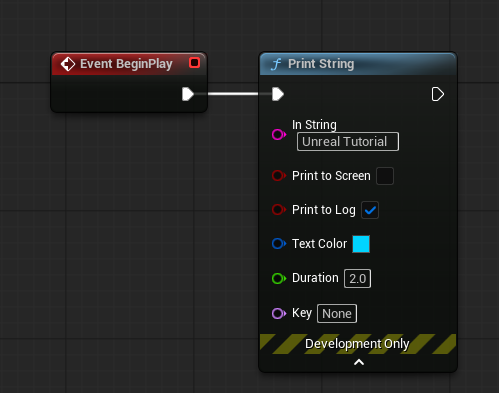
Task: Collapse the Print String advanced pins arrow
Action: pyautogui.click(x=359, y=362)
